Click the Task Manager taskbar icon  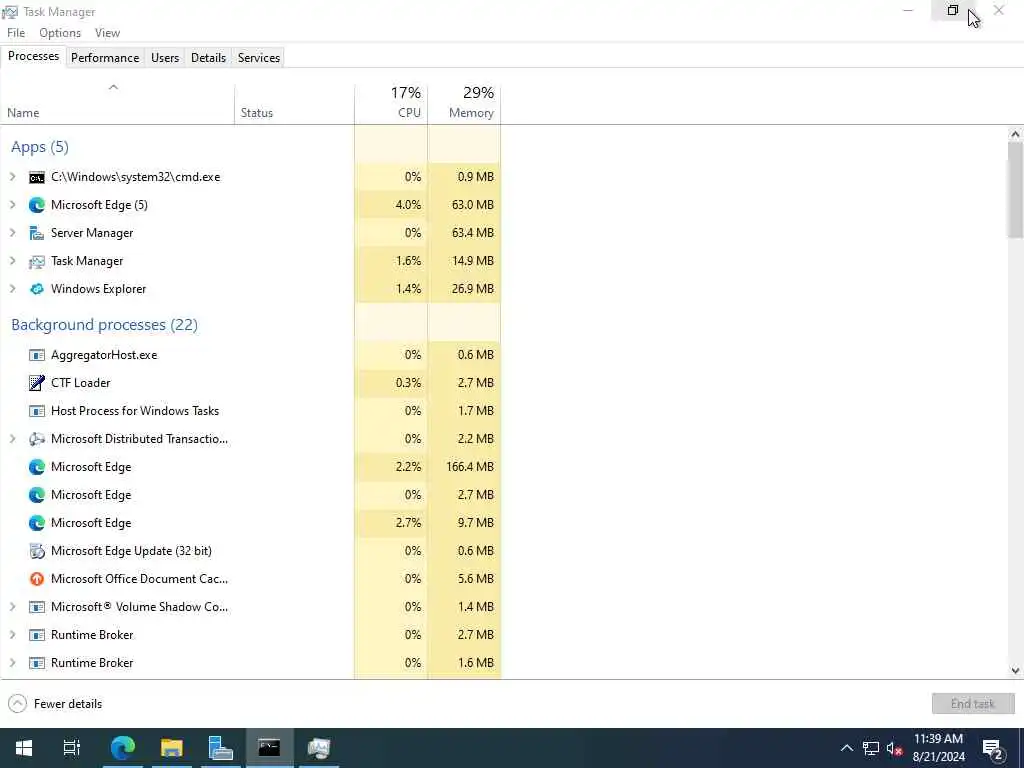point(319,748)
